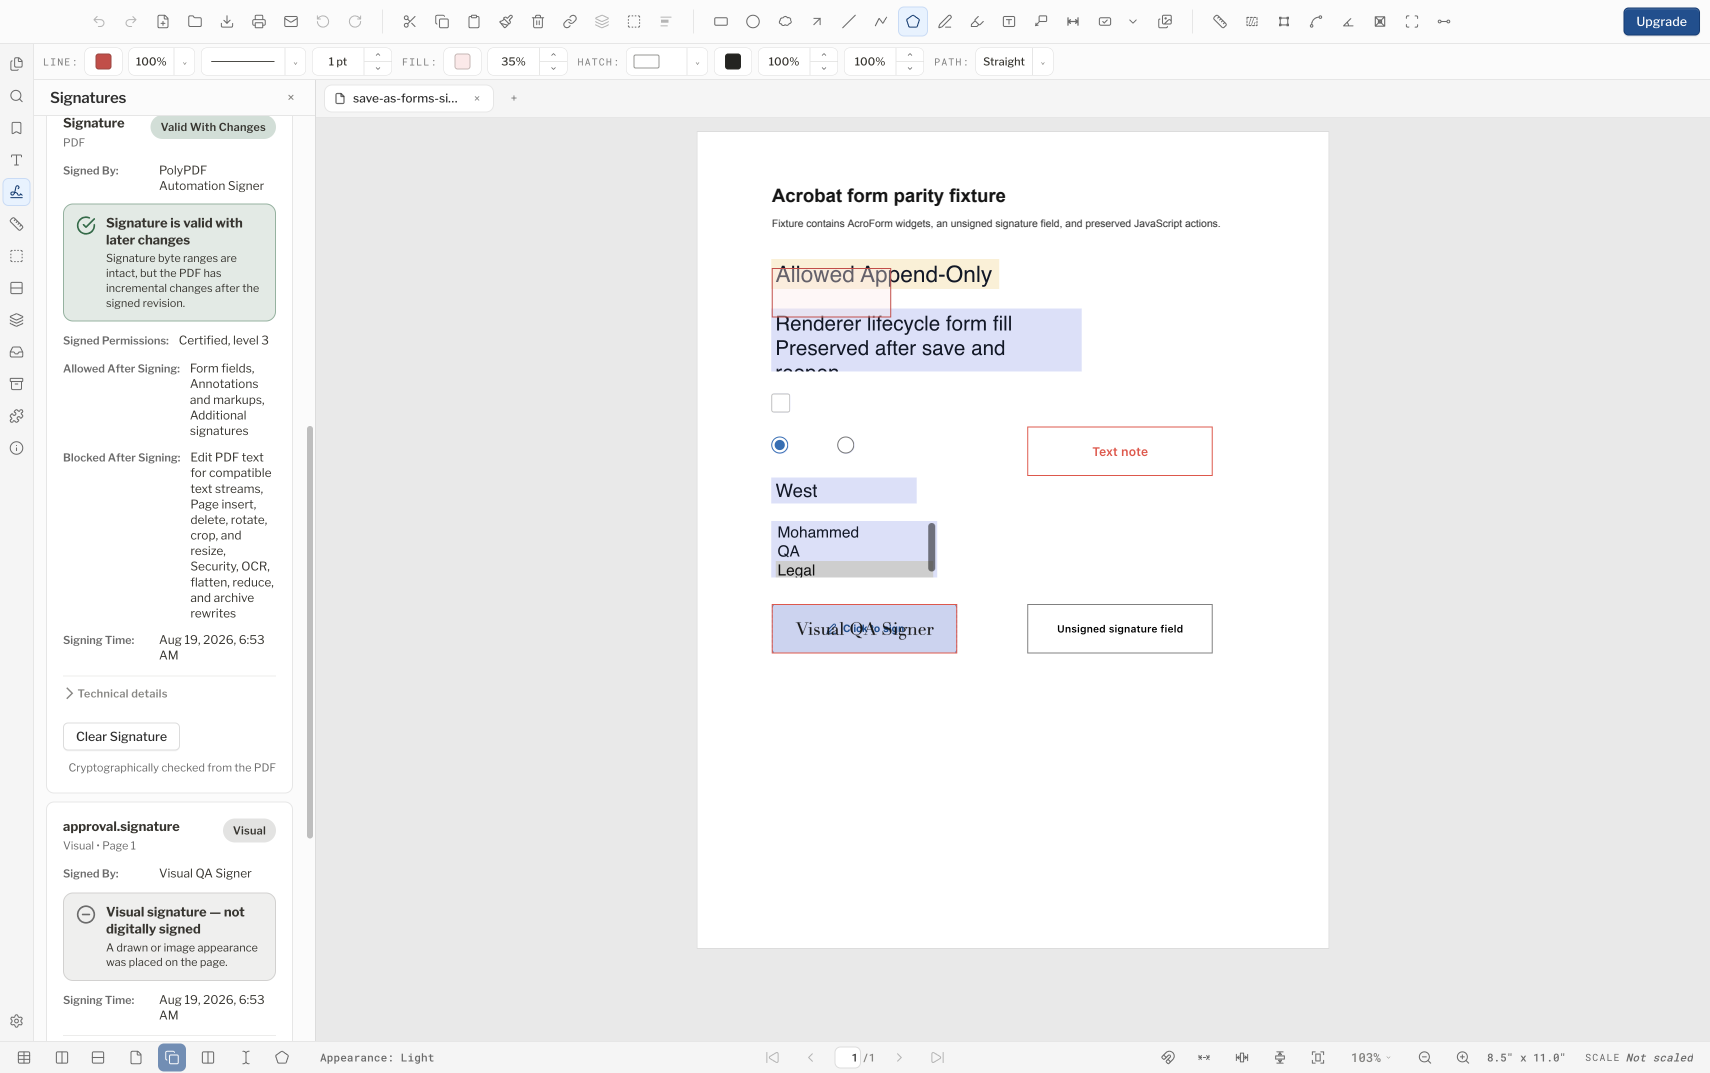Toggle text select cursor mode
The image size is (1710, 1073).
tap(245, 1057)
